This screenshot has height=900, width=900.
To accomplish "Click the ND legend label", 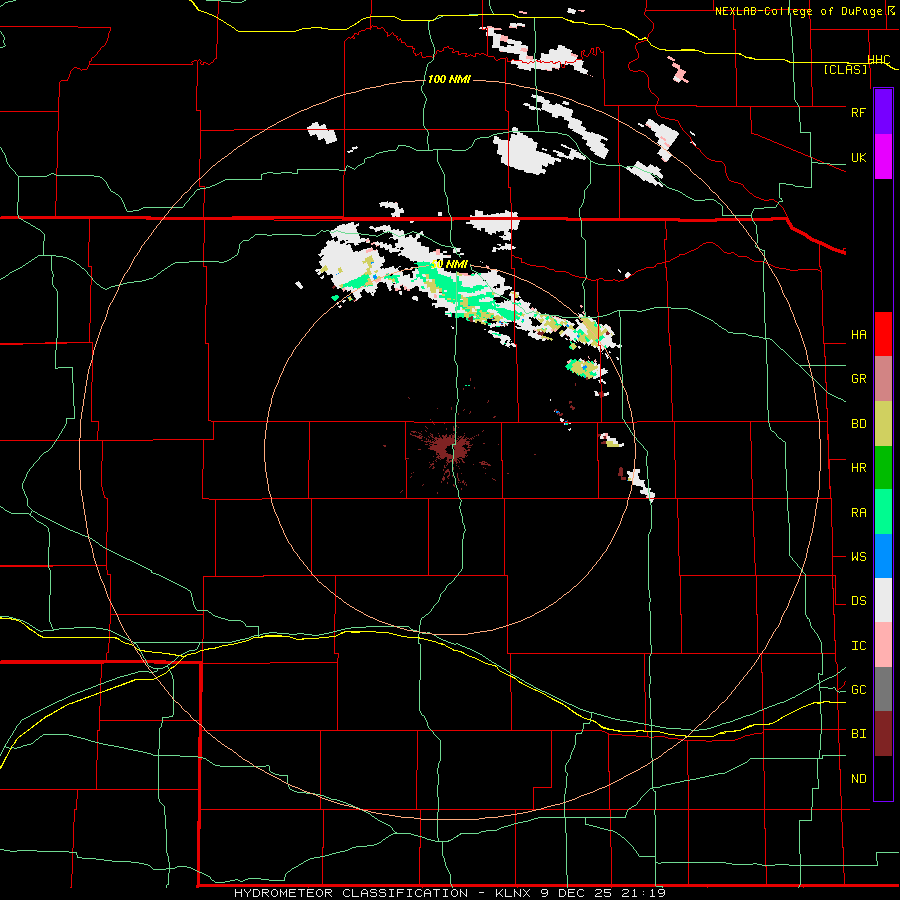I will 858,779.
